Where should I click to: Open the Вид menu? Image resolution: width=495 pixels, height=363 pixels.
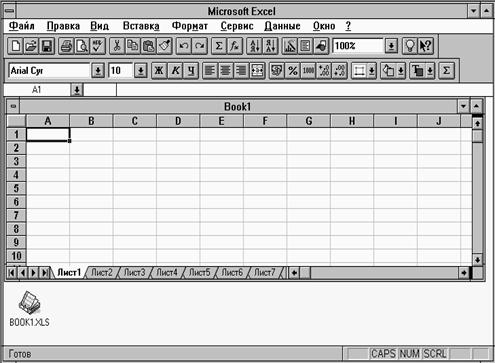pos(99,26)
